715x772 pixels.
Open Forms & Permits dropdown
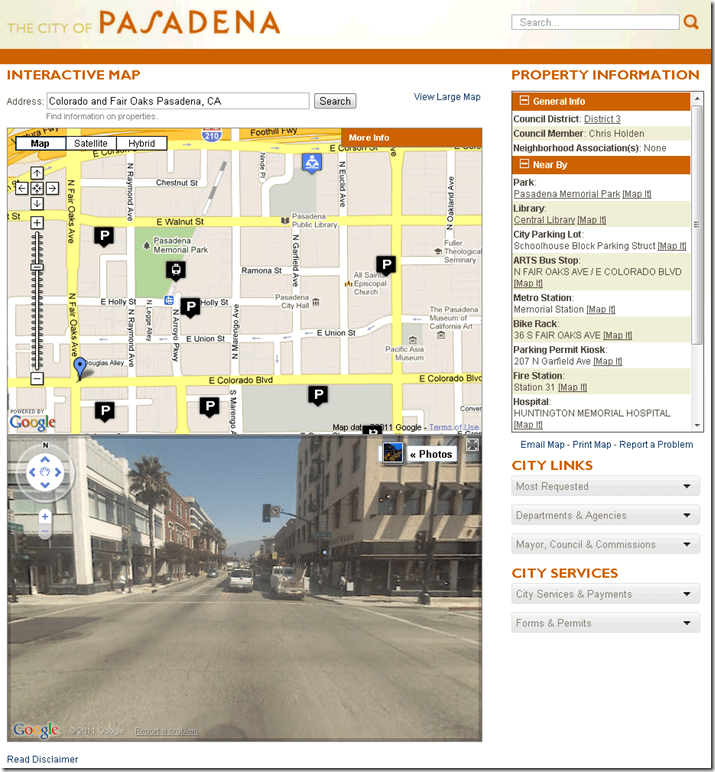coord(606,623)
